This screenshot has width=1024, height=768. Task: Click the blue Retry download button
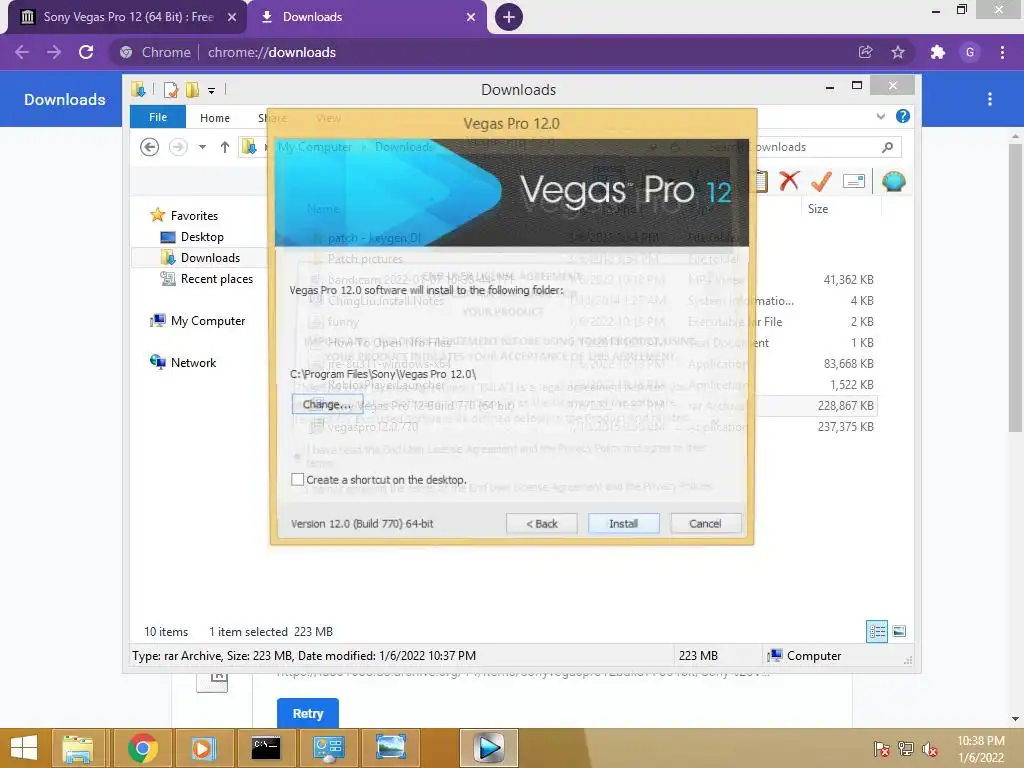(308, 712)
